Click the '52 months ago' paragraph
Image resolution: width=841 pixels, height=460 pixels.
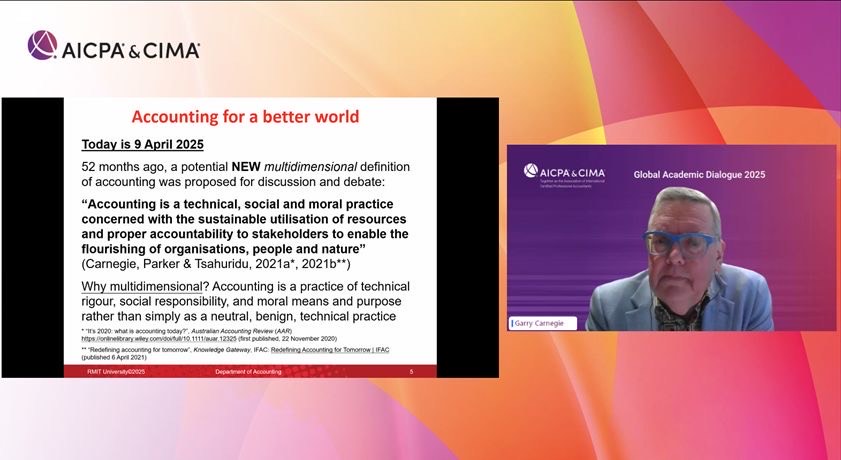(246, 174)
